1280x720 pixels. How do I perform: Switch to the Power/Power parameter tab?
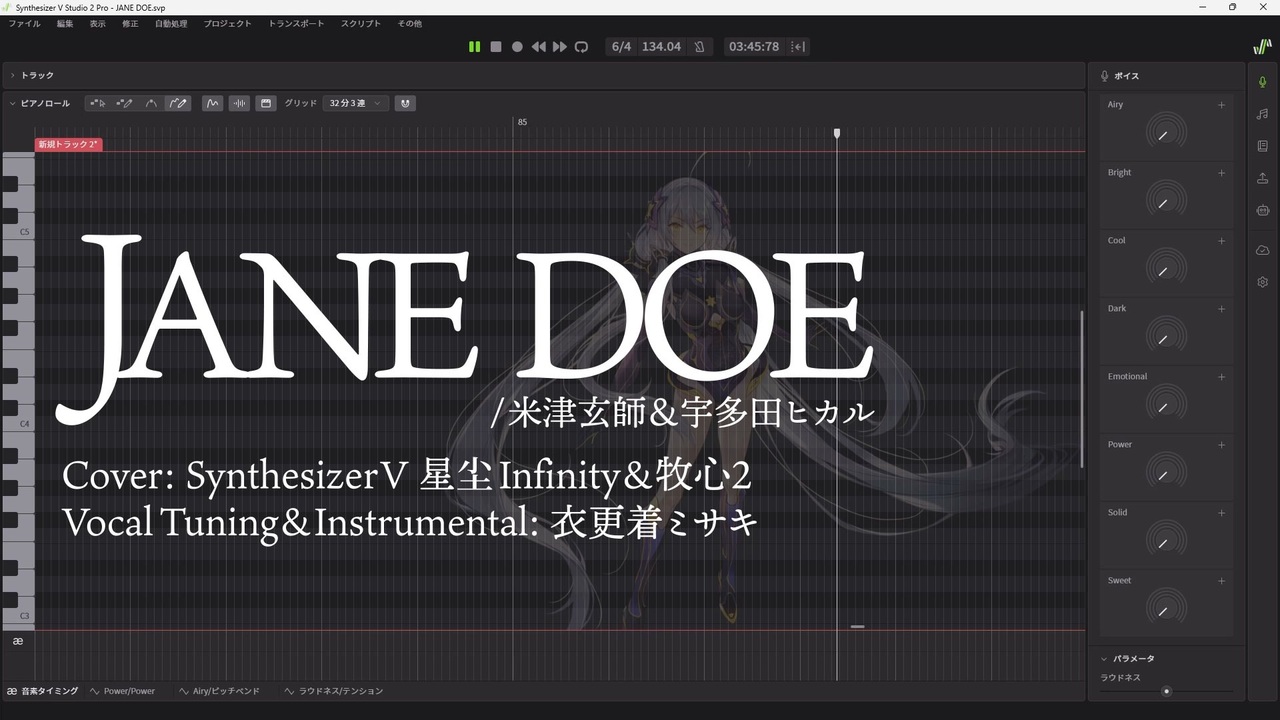122,691
